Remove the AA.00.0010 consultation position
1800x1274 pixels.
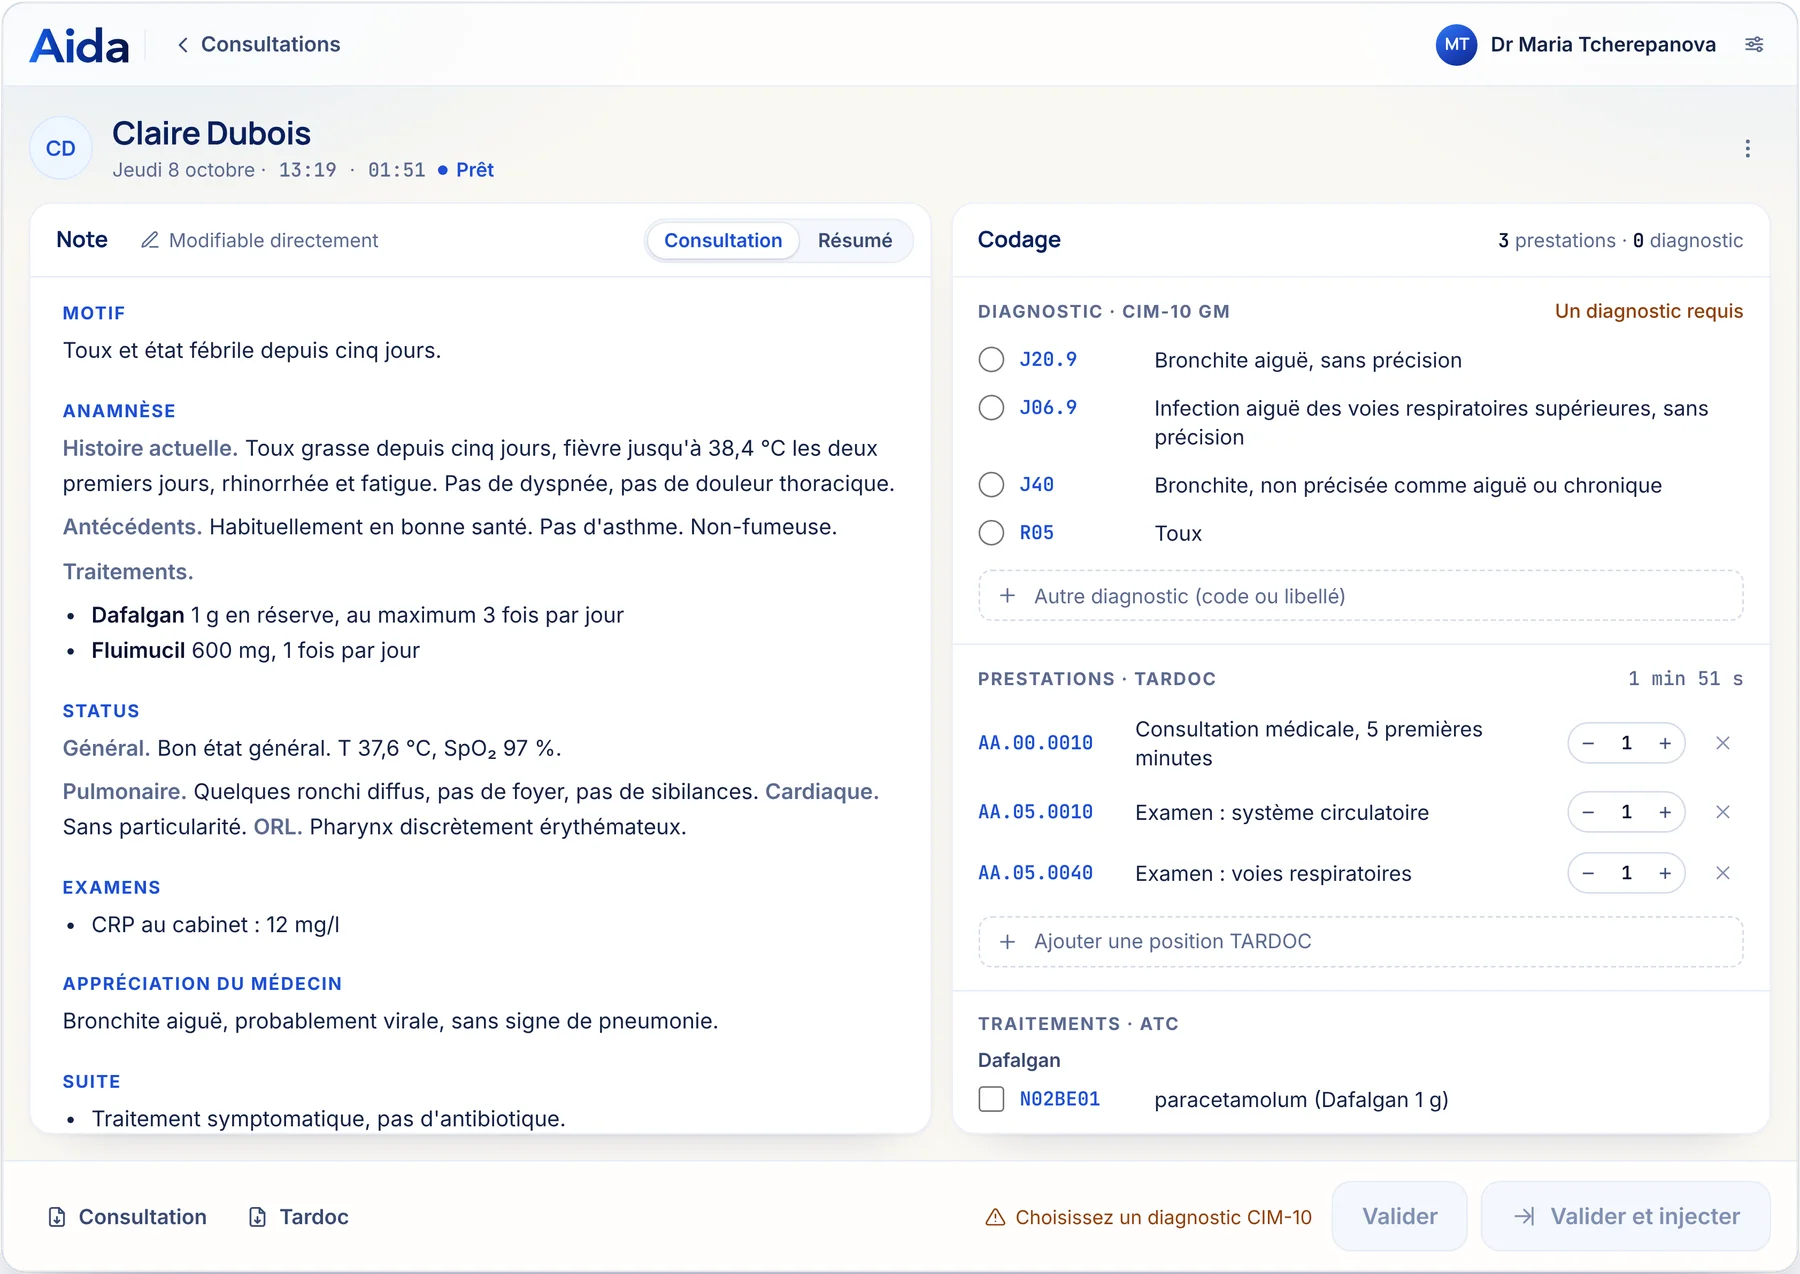tap(1723, 743)
